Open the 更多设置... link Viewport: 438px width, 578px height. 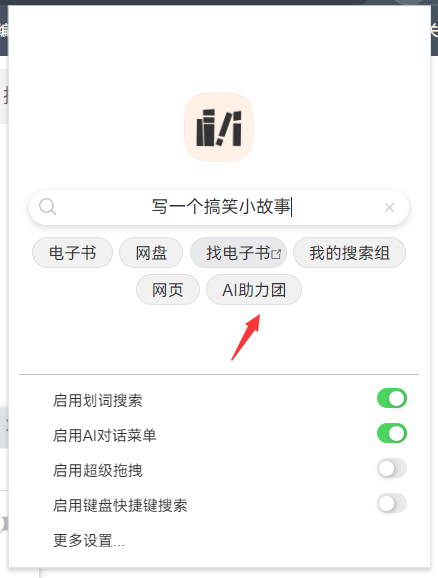tap(89, 540)
